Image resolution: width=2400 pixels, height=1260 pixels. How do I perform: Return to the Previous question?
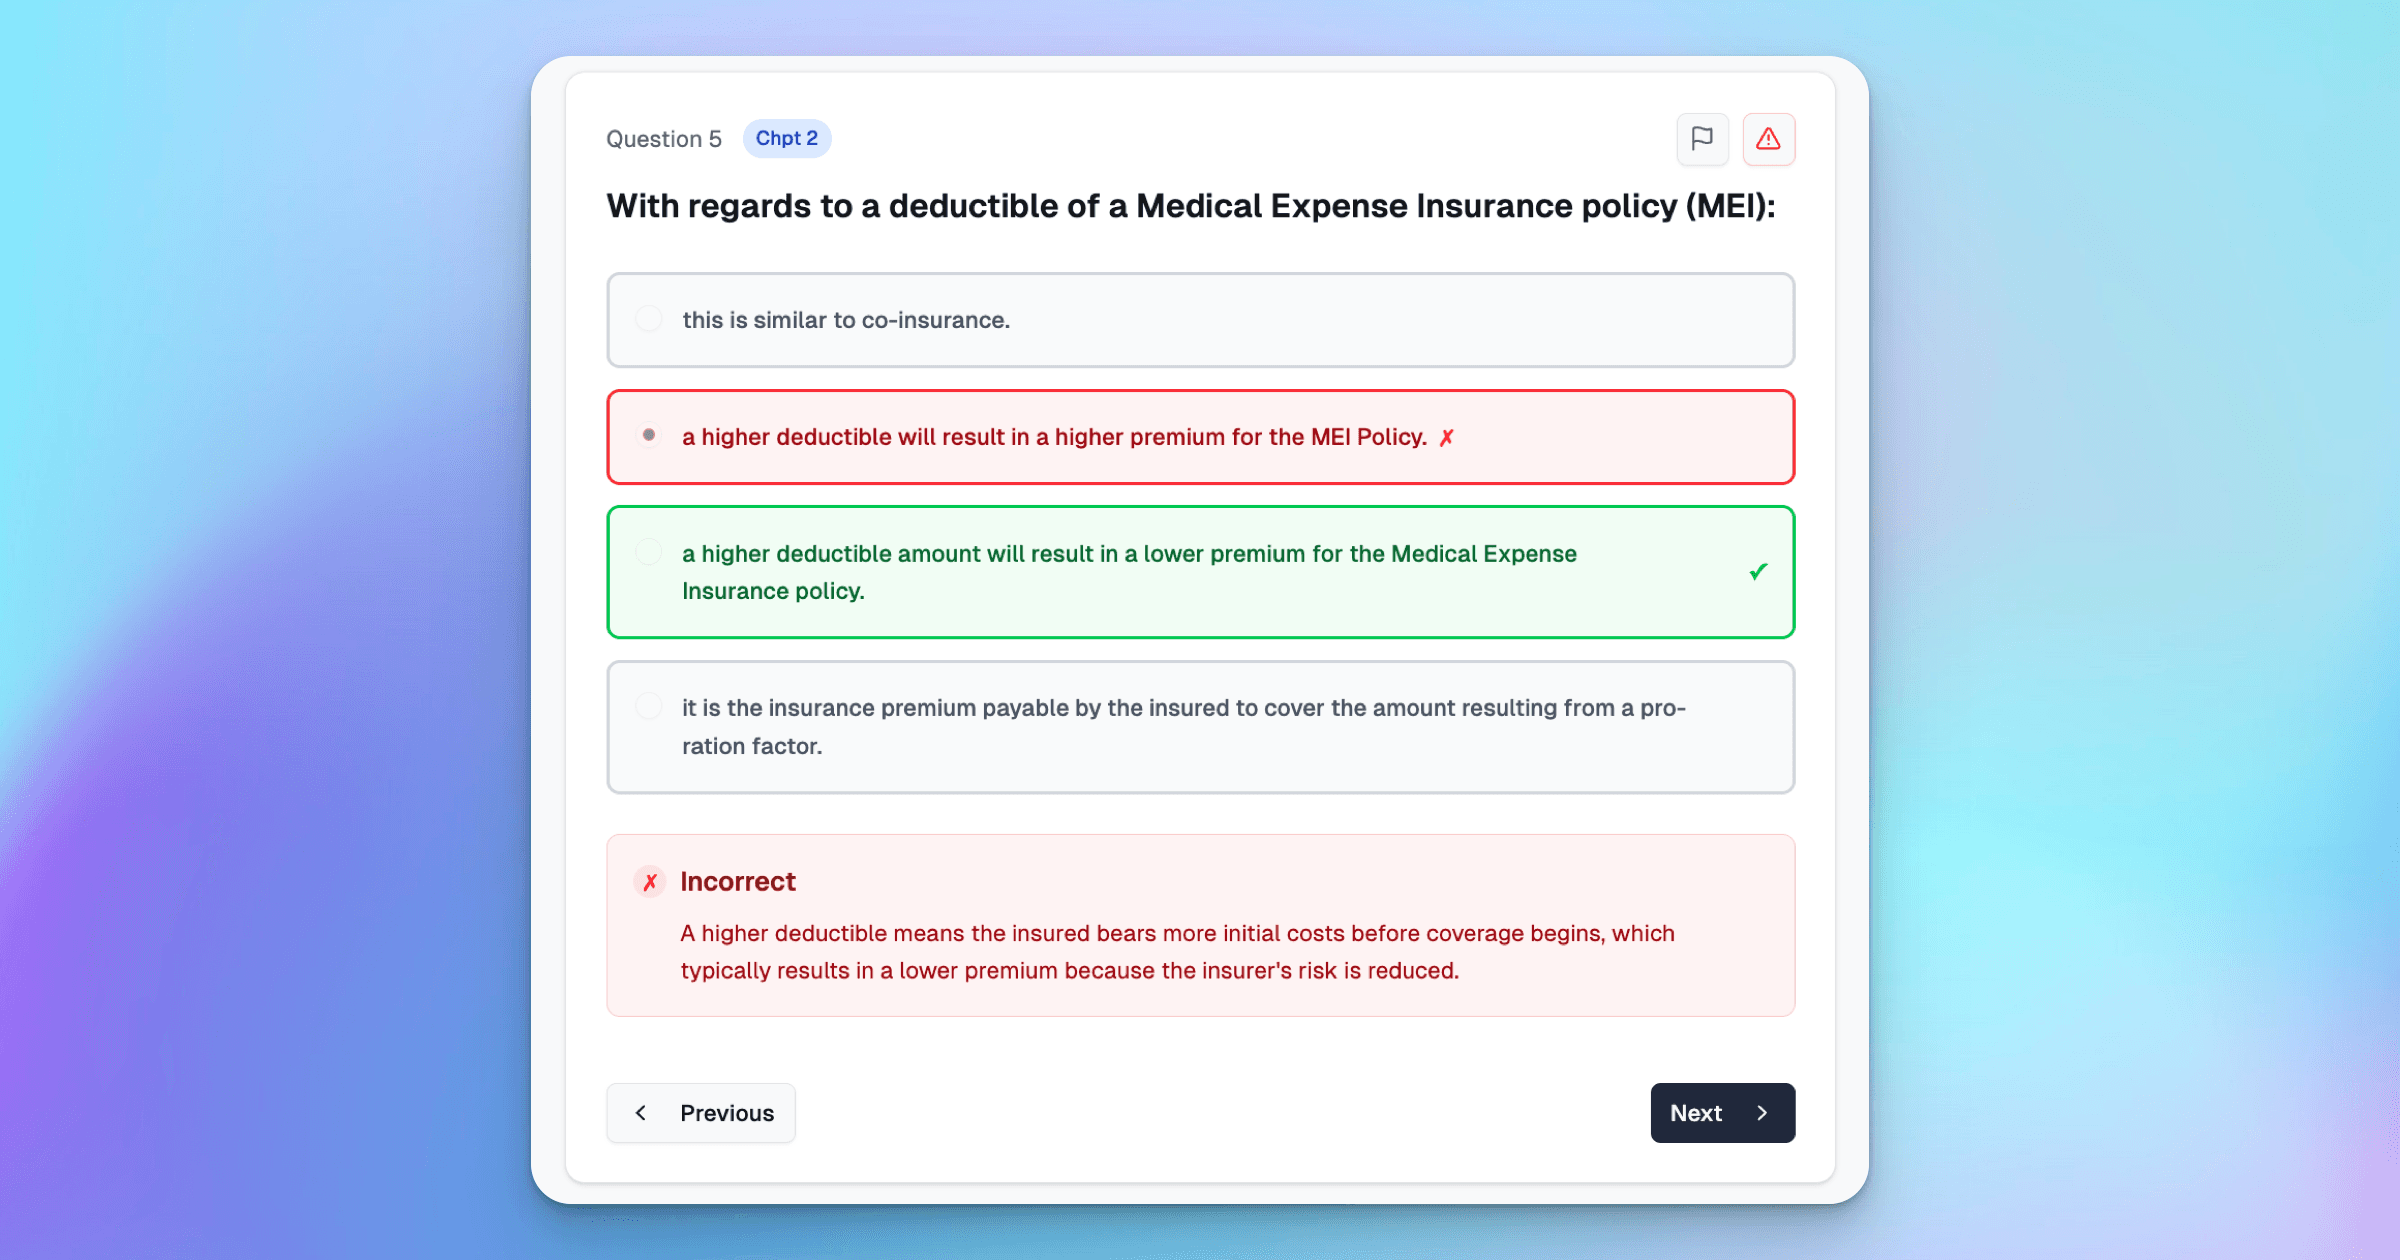[x=700, y=1112]
